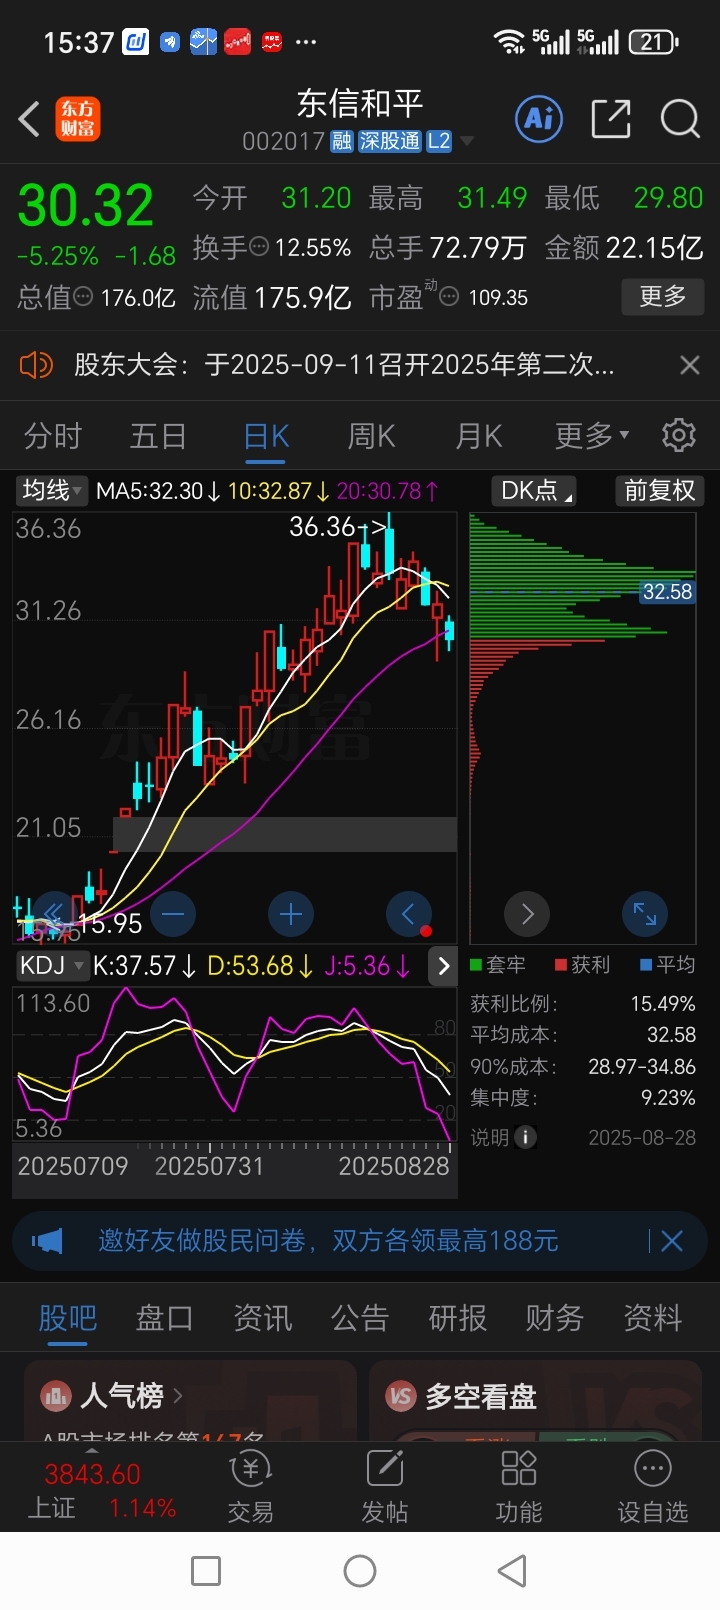The height and width of the screenshot is (1610, 720).
Task: Tap the share export icon
Action: (611, 119)
